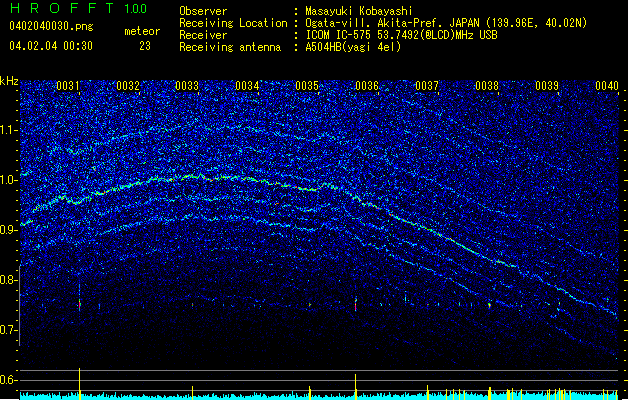The width and height of the screenshot is (629, 400).
Task: Click the 0031 time marker
Action: coord(68,86)
